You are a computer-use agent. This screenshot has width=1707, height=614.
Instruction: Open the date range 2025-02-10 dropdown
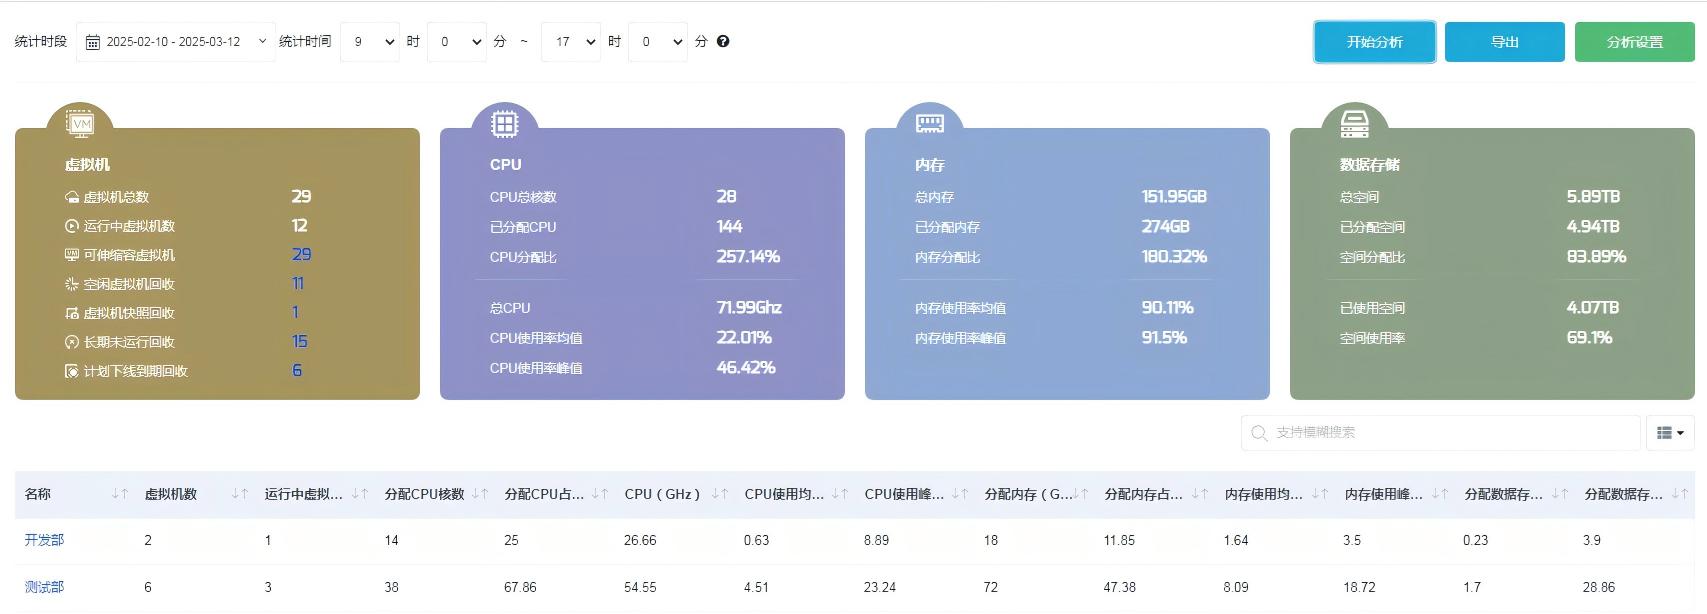tap(176, 42)
